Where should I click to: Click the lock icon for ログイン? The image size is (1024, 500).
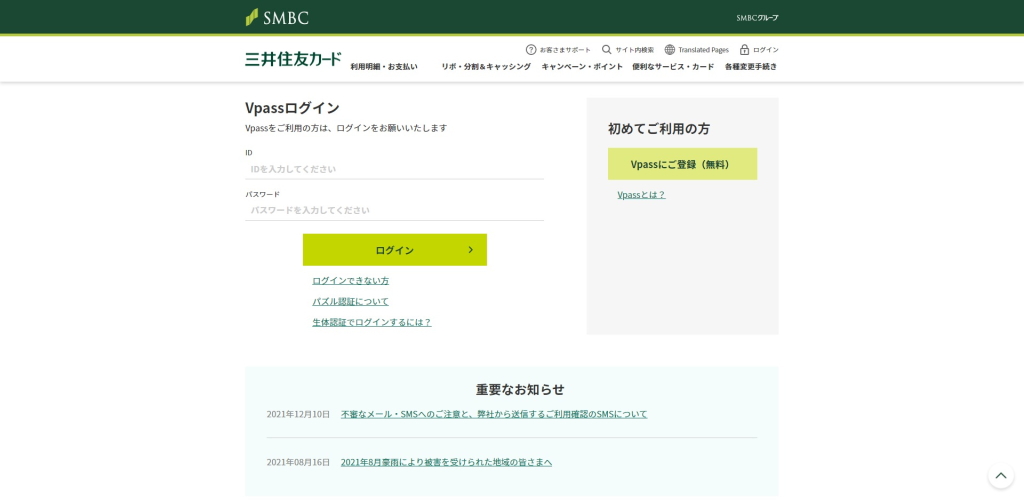[744, 49]
